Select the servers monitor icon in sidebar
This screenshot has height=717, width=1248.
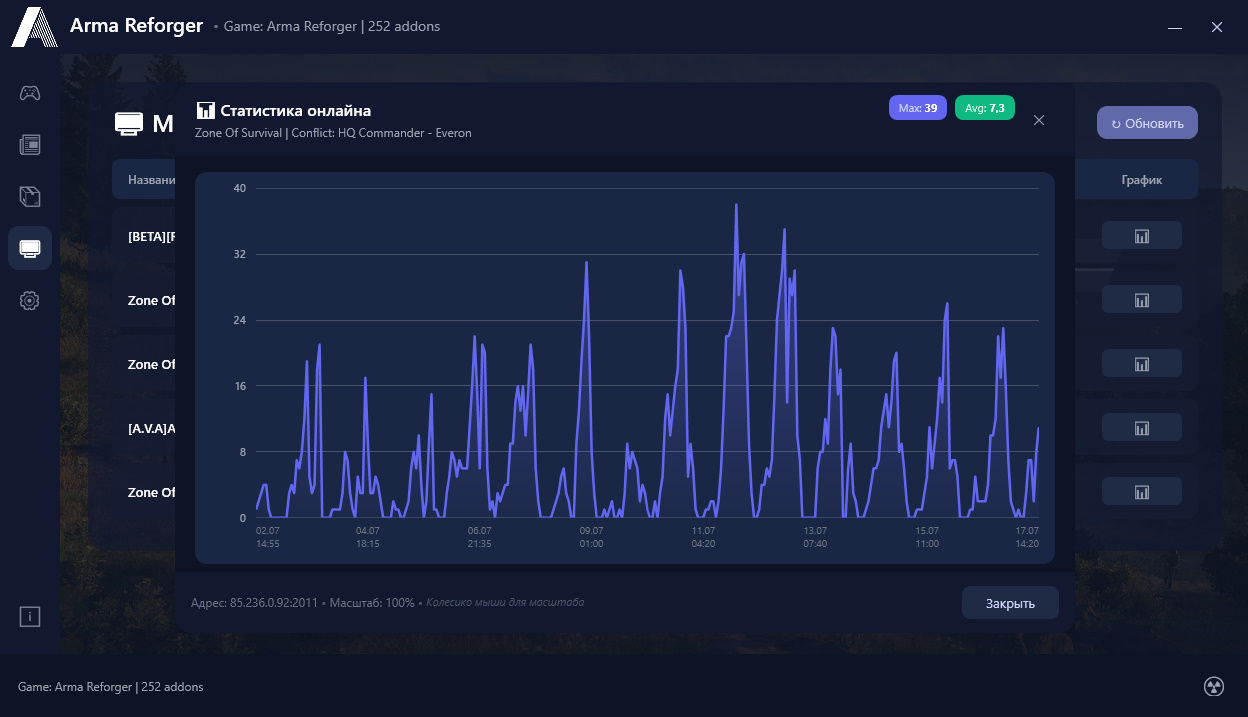30,248
